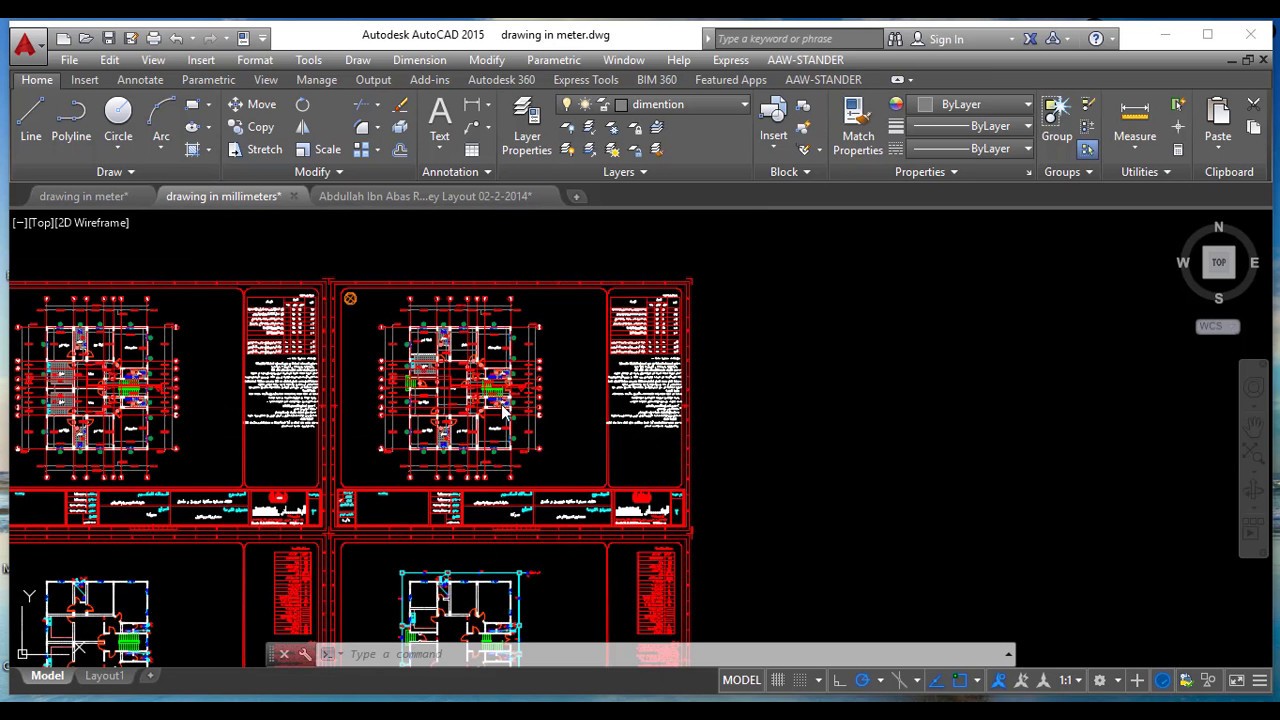The width and height of the screenshot is (1280, 720).
Task: Click the Cut scissors icon
Action: [x=1254, y=104]
